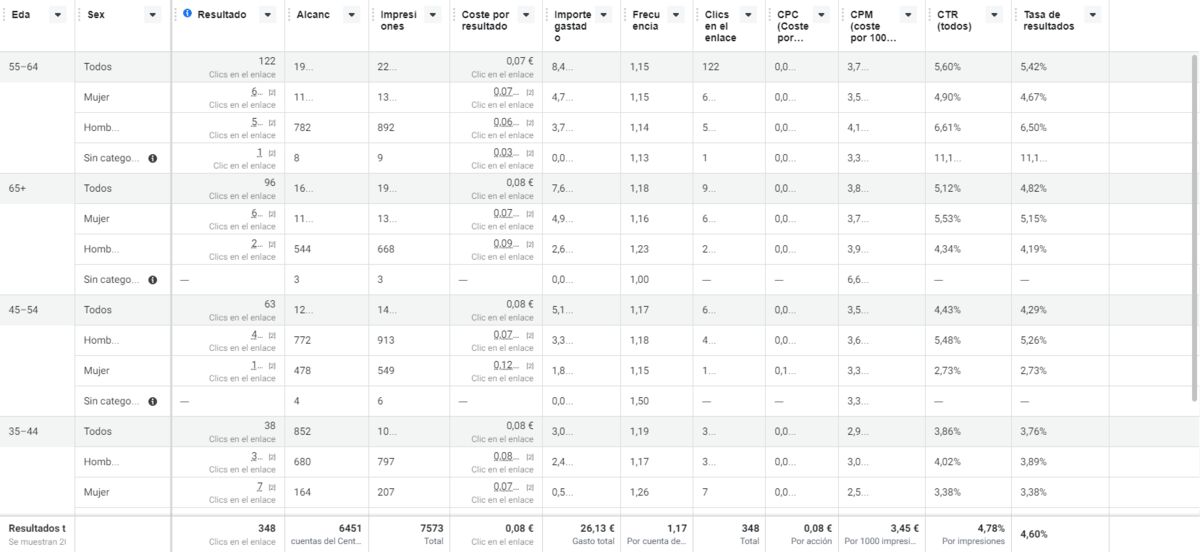Click the vertical scrollbar of the table
The image size is (1200, 552).
pos(1192,220)
